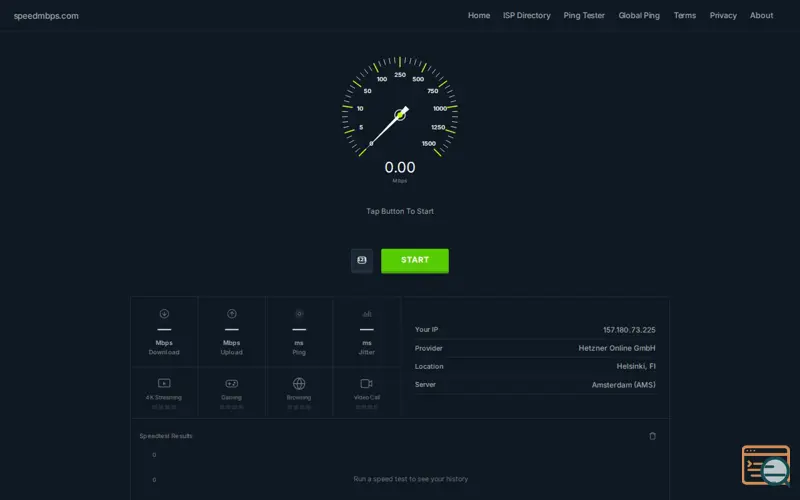Open the floating terminal window widget icon
Viewport: 800px width, 500px height.
point(766,465)
